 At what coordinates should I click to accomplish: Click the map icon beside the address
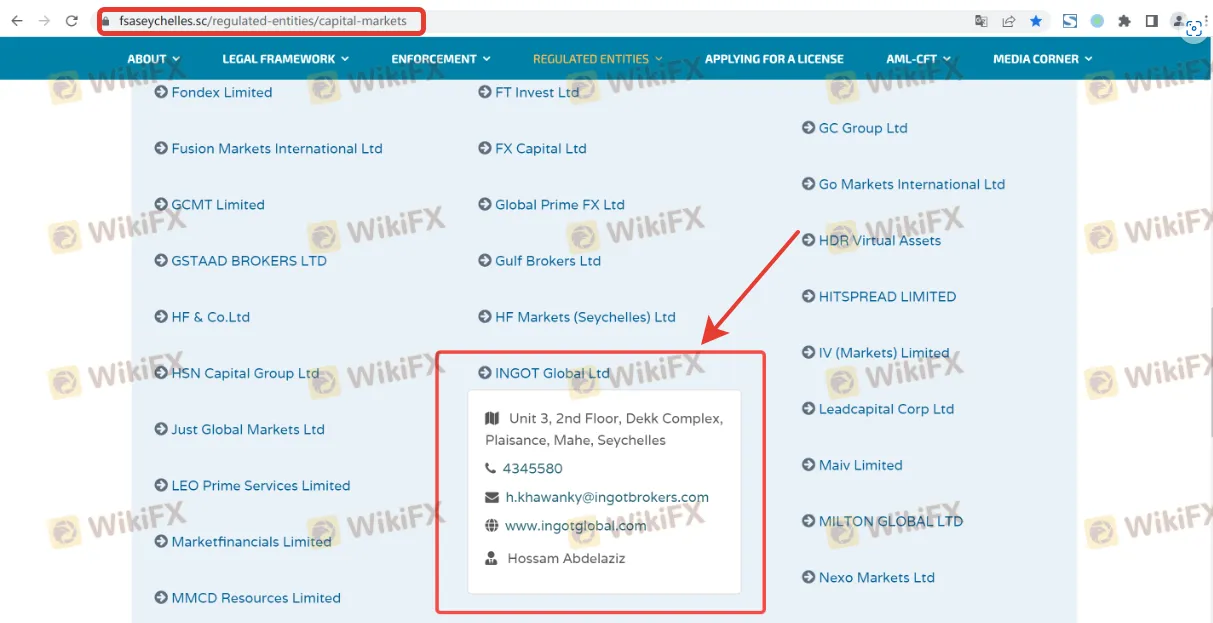(x=491, y=418)
